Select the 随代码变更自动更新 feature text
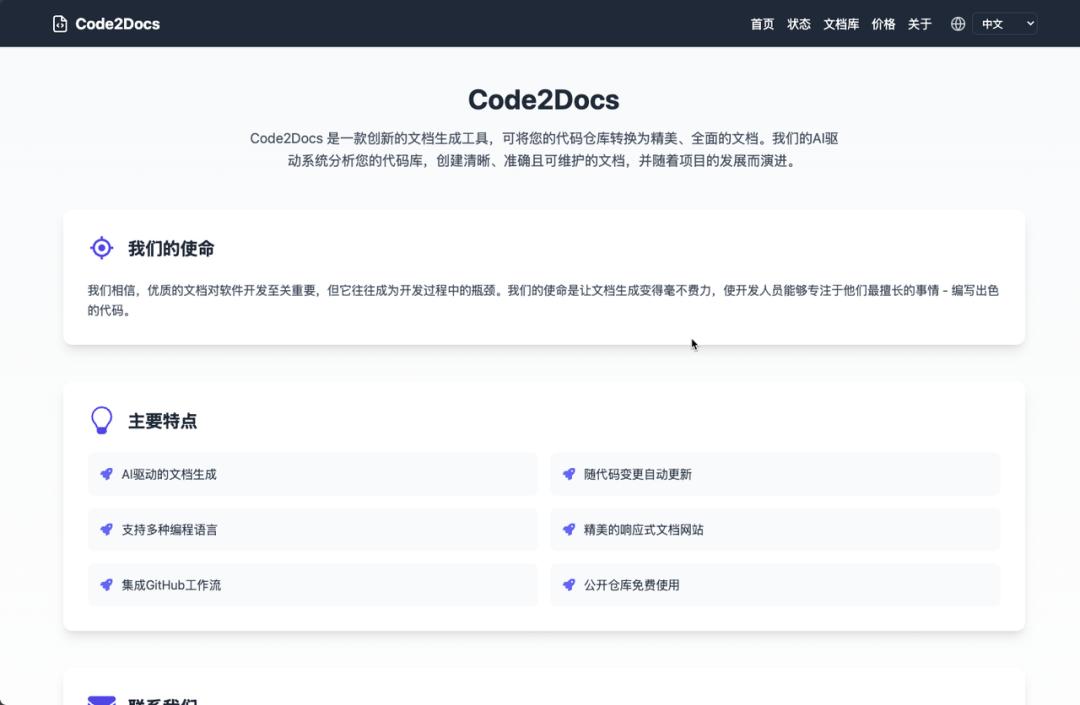1080x705 pixels. (637, 474)
